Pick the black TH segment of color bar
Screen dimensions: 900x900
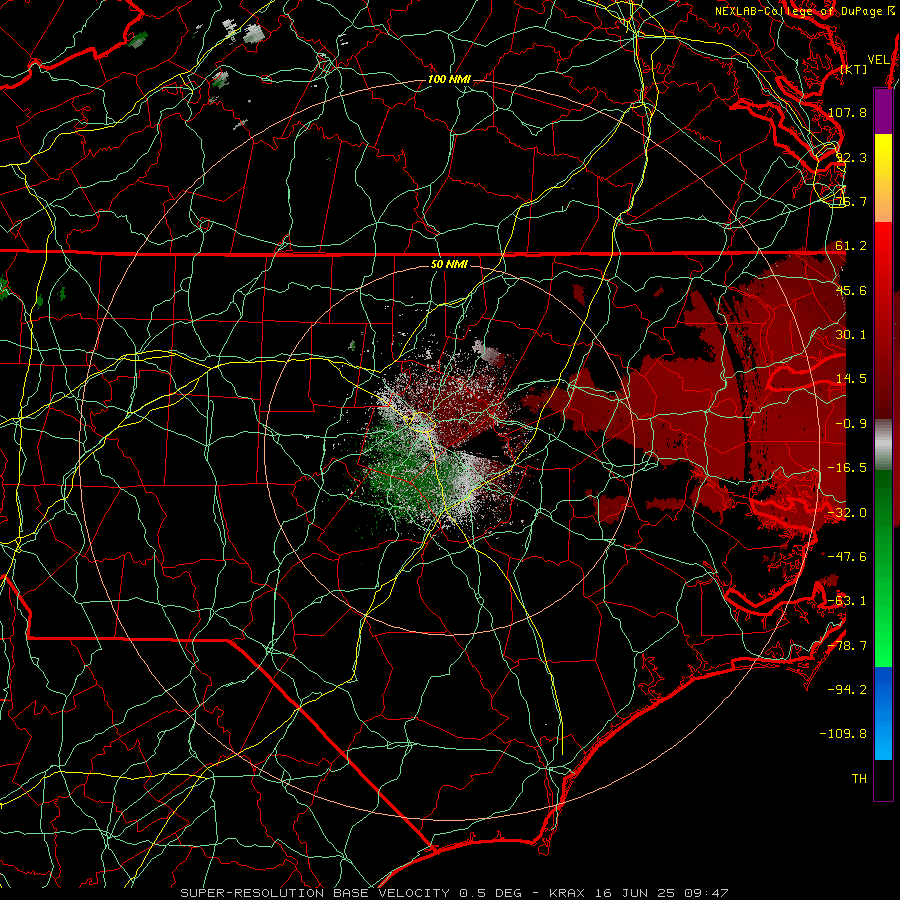(883, 780)
